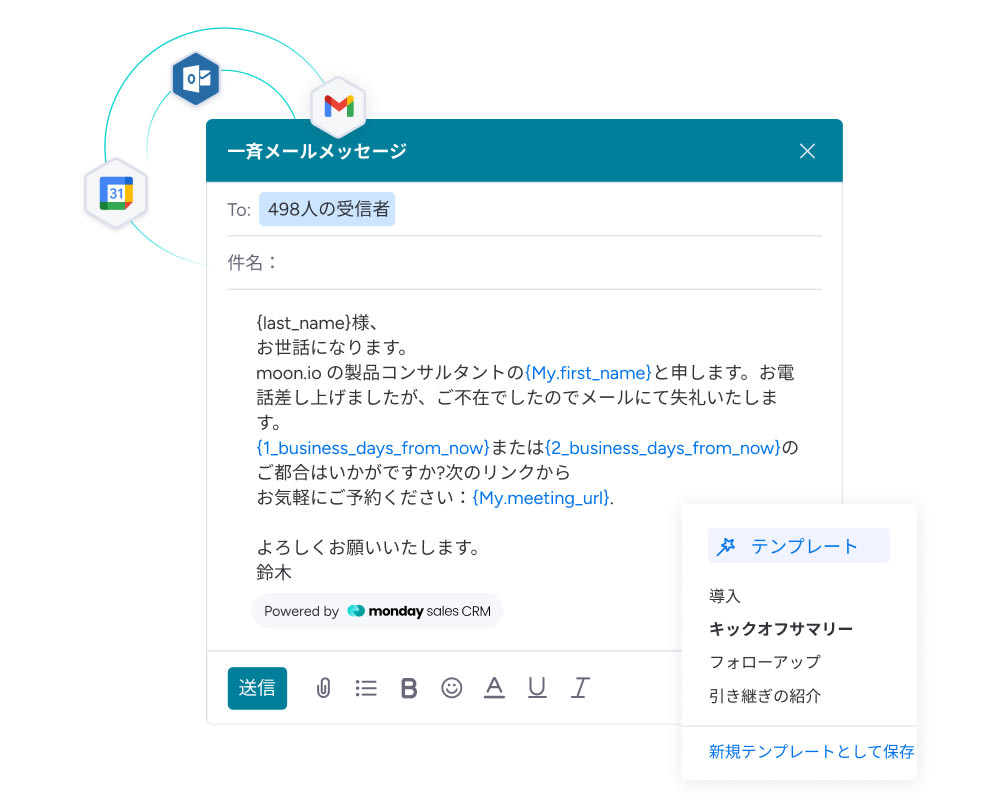Click the {2_business_days_from_now} placeholder
This screenshot has height=800, width=1000.
coord(663,448)
